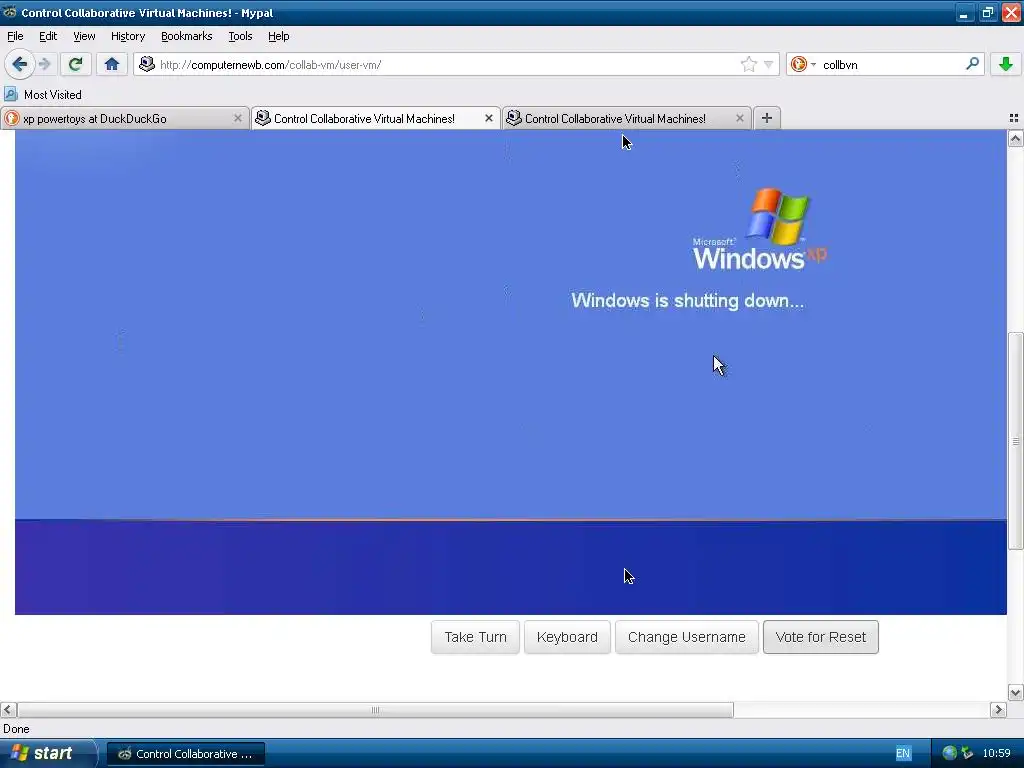Image resolution: width=1024 pixels, height=768 pixels.
Task: Expand the address bar history dropdown arrow
Action: (x=769, y=64)
